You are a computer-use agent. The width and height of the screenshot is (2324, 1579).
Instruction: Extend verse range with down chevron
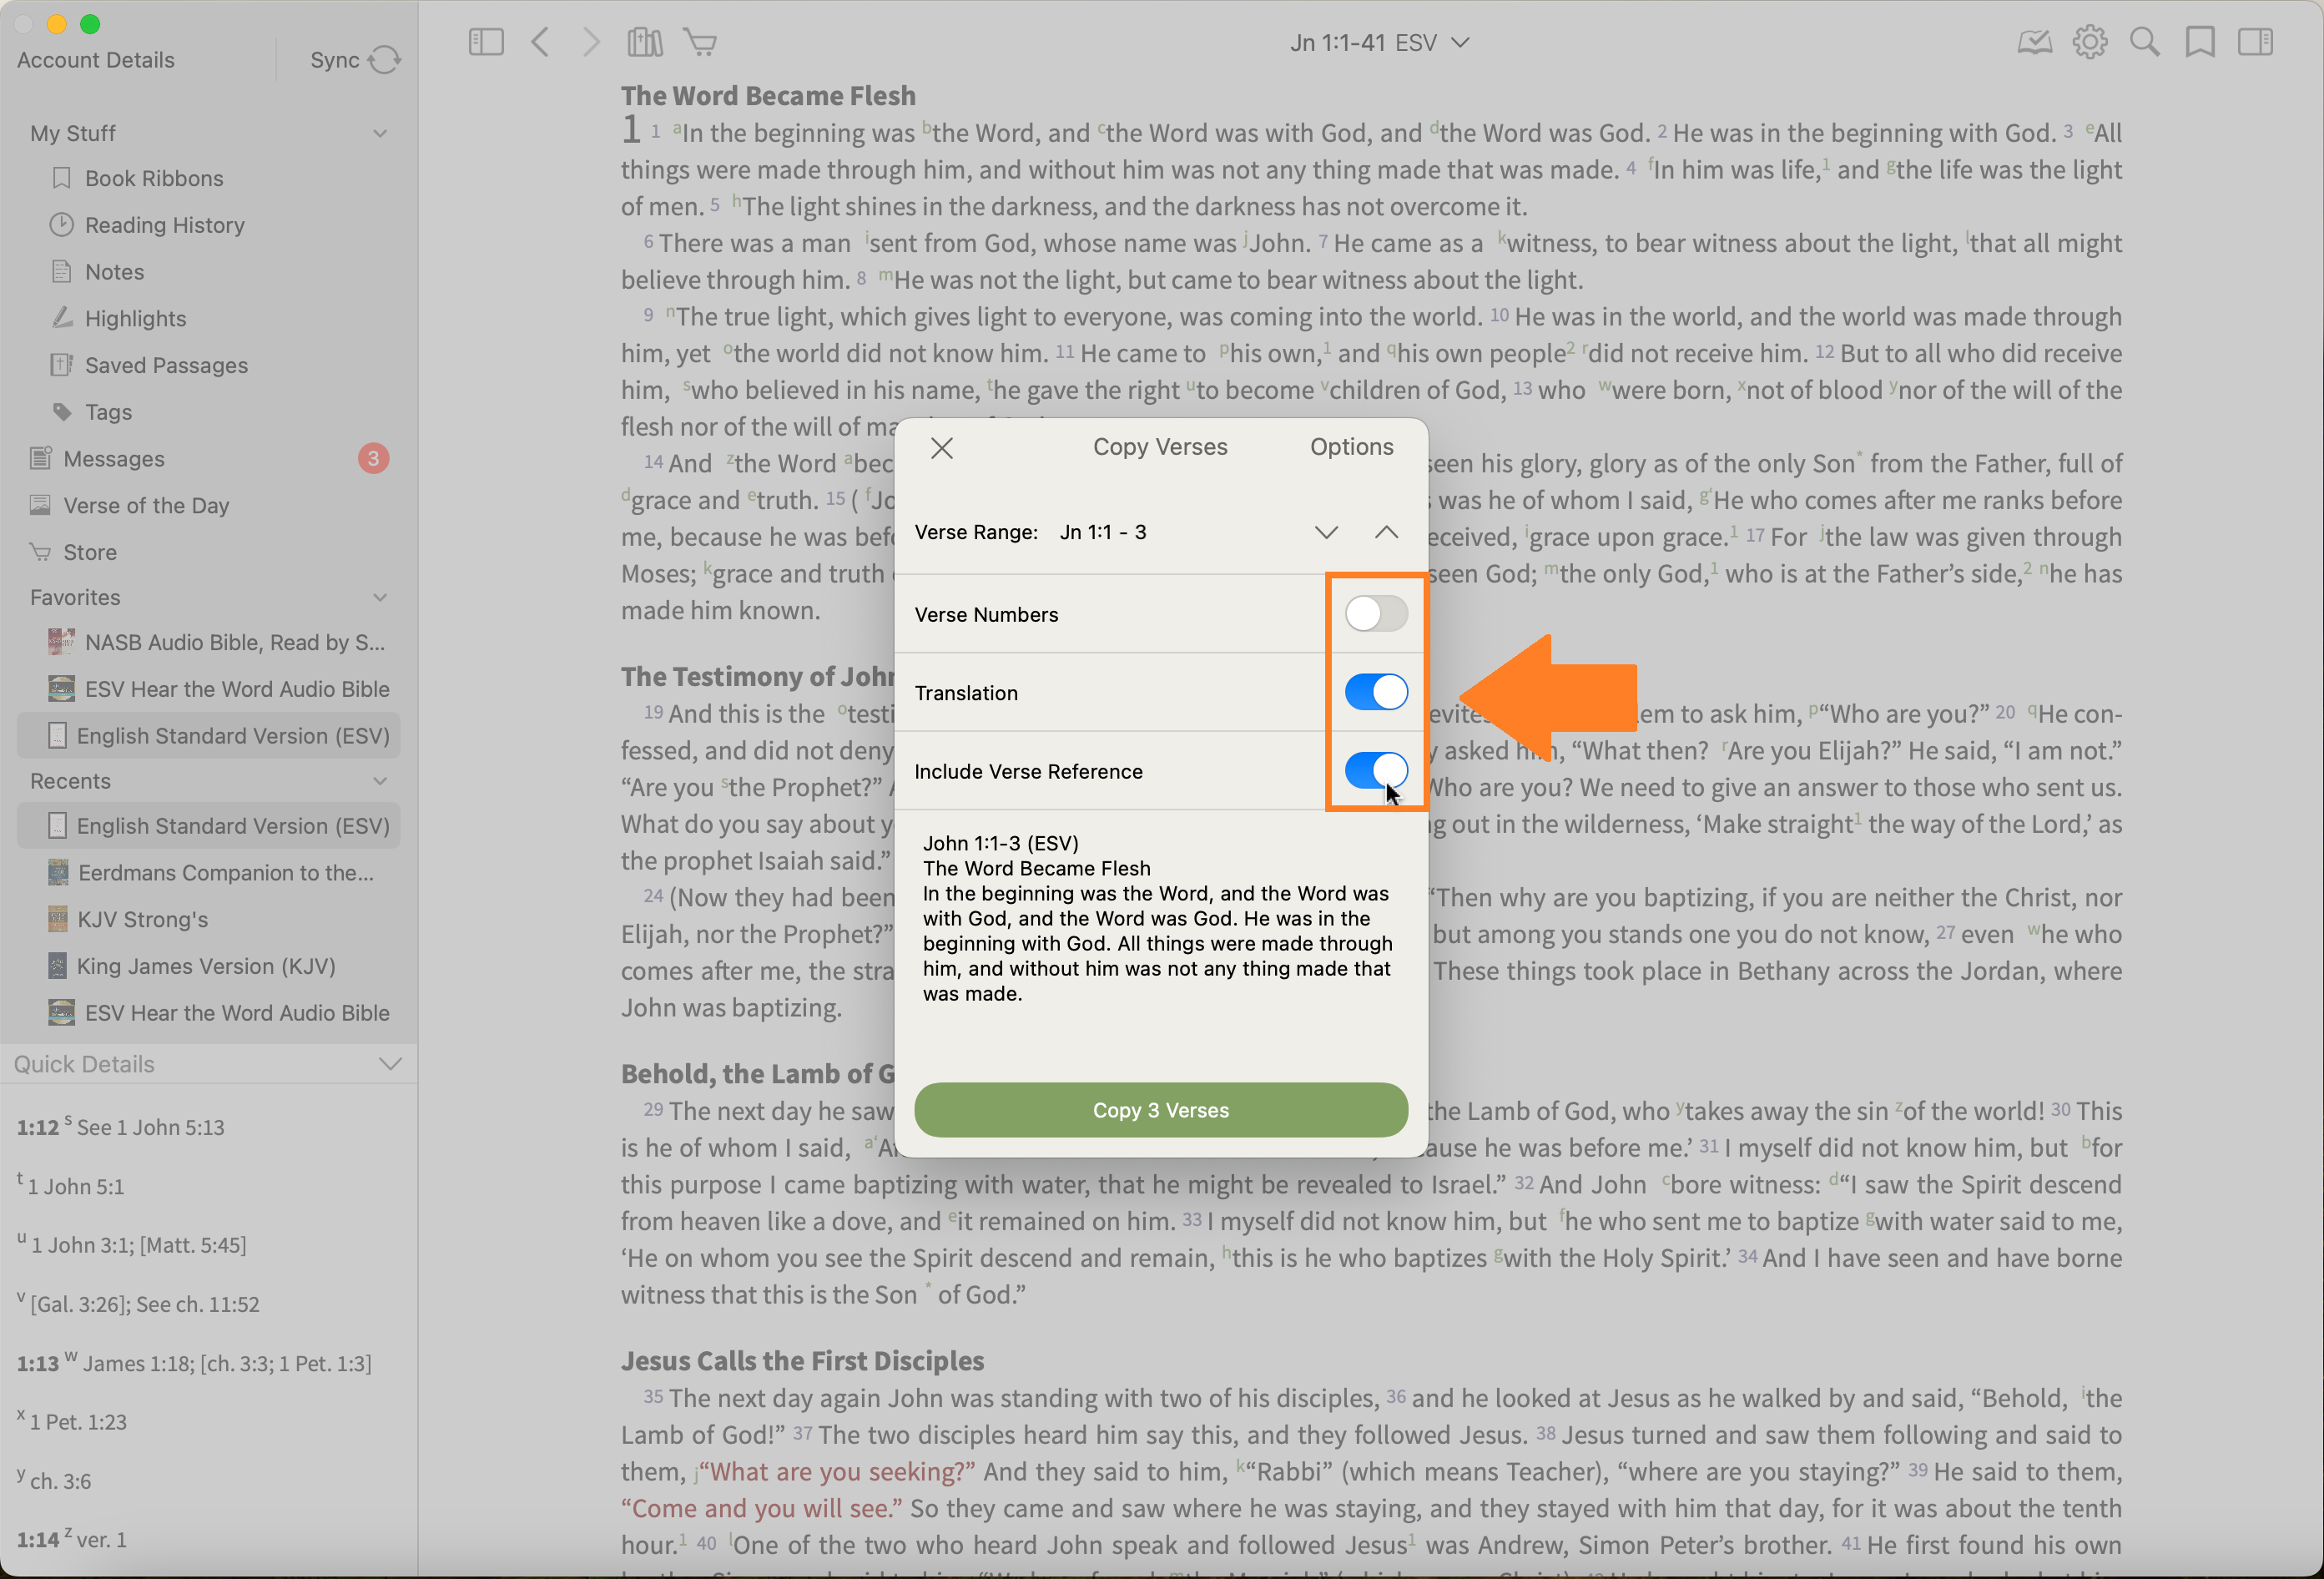coord(1326,532)
